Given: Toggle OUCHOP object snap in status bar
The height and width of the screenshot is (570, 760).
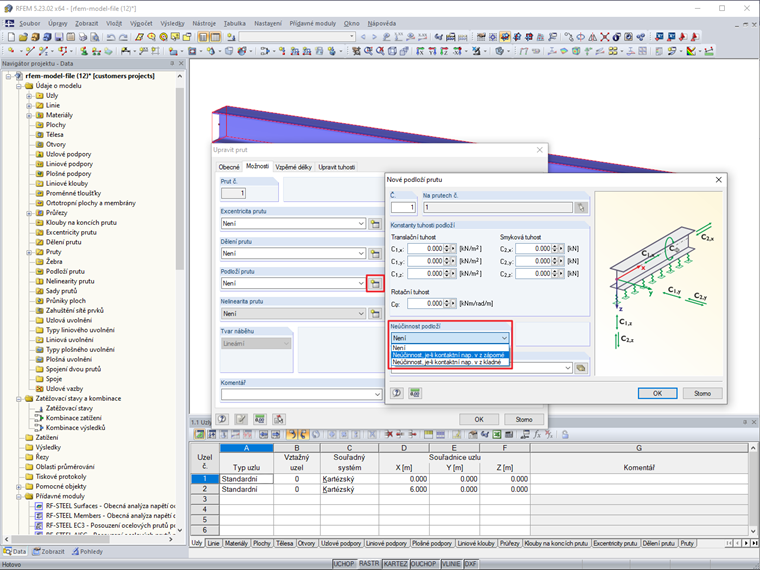Looking at the screenshot, I should click(423, 564).
